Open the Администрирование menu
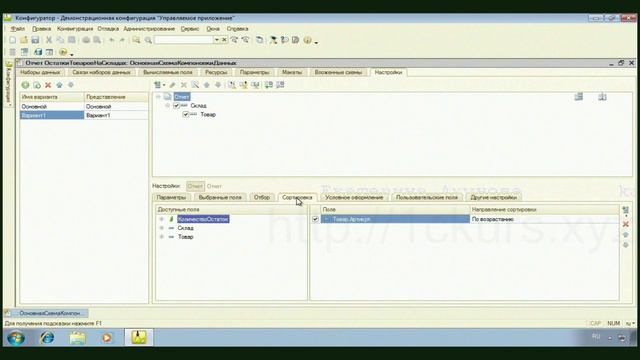The height and width of the screenshot is (360, 640). point(149,29)
